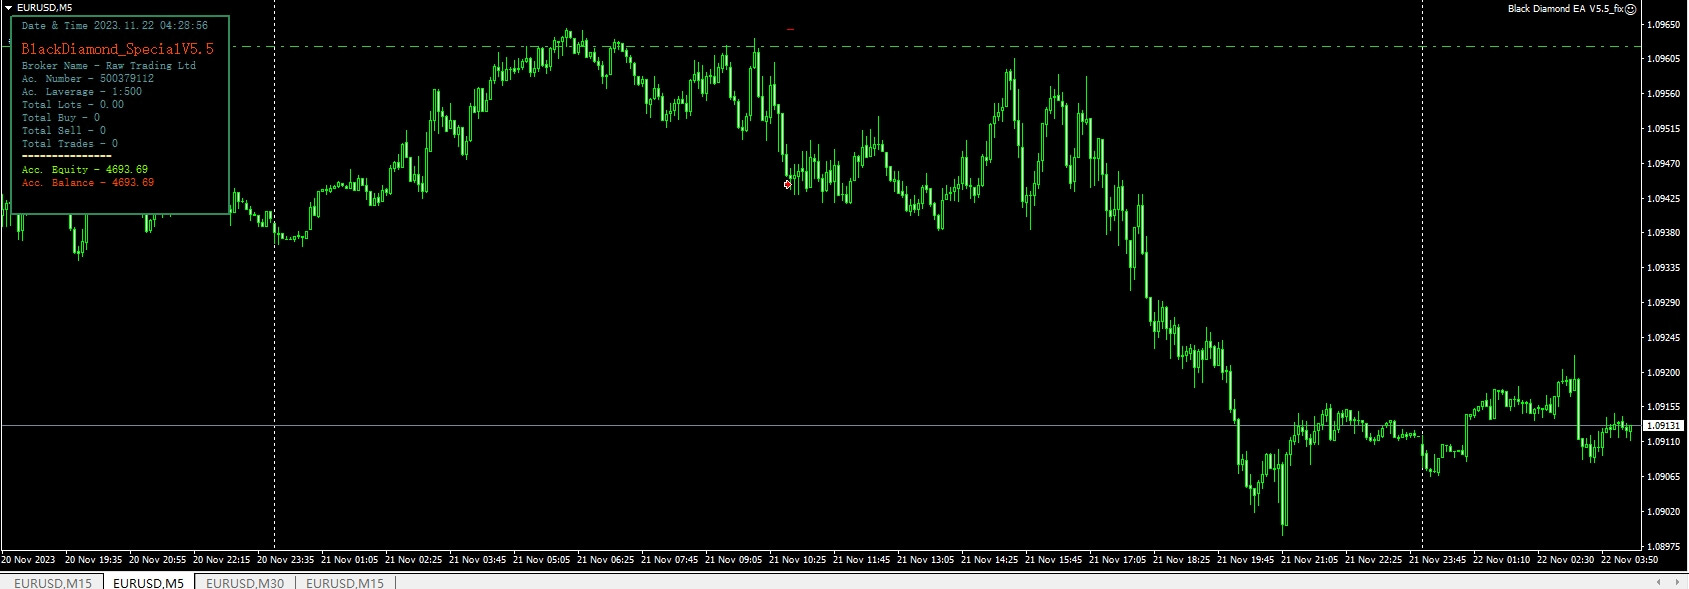Screen dimensions: 1689x589
Task: Switch to the EURUSD,M5 chart tab
Action: pyautogui.click(x=148, y=582)
